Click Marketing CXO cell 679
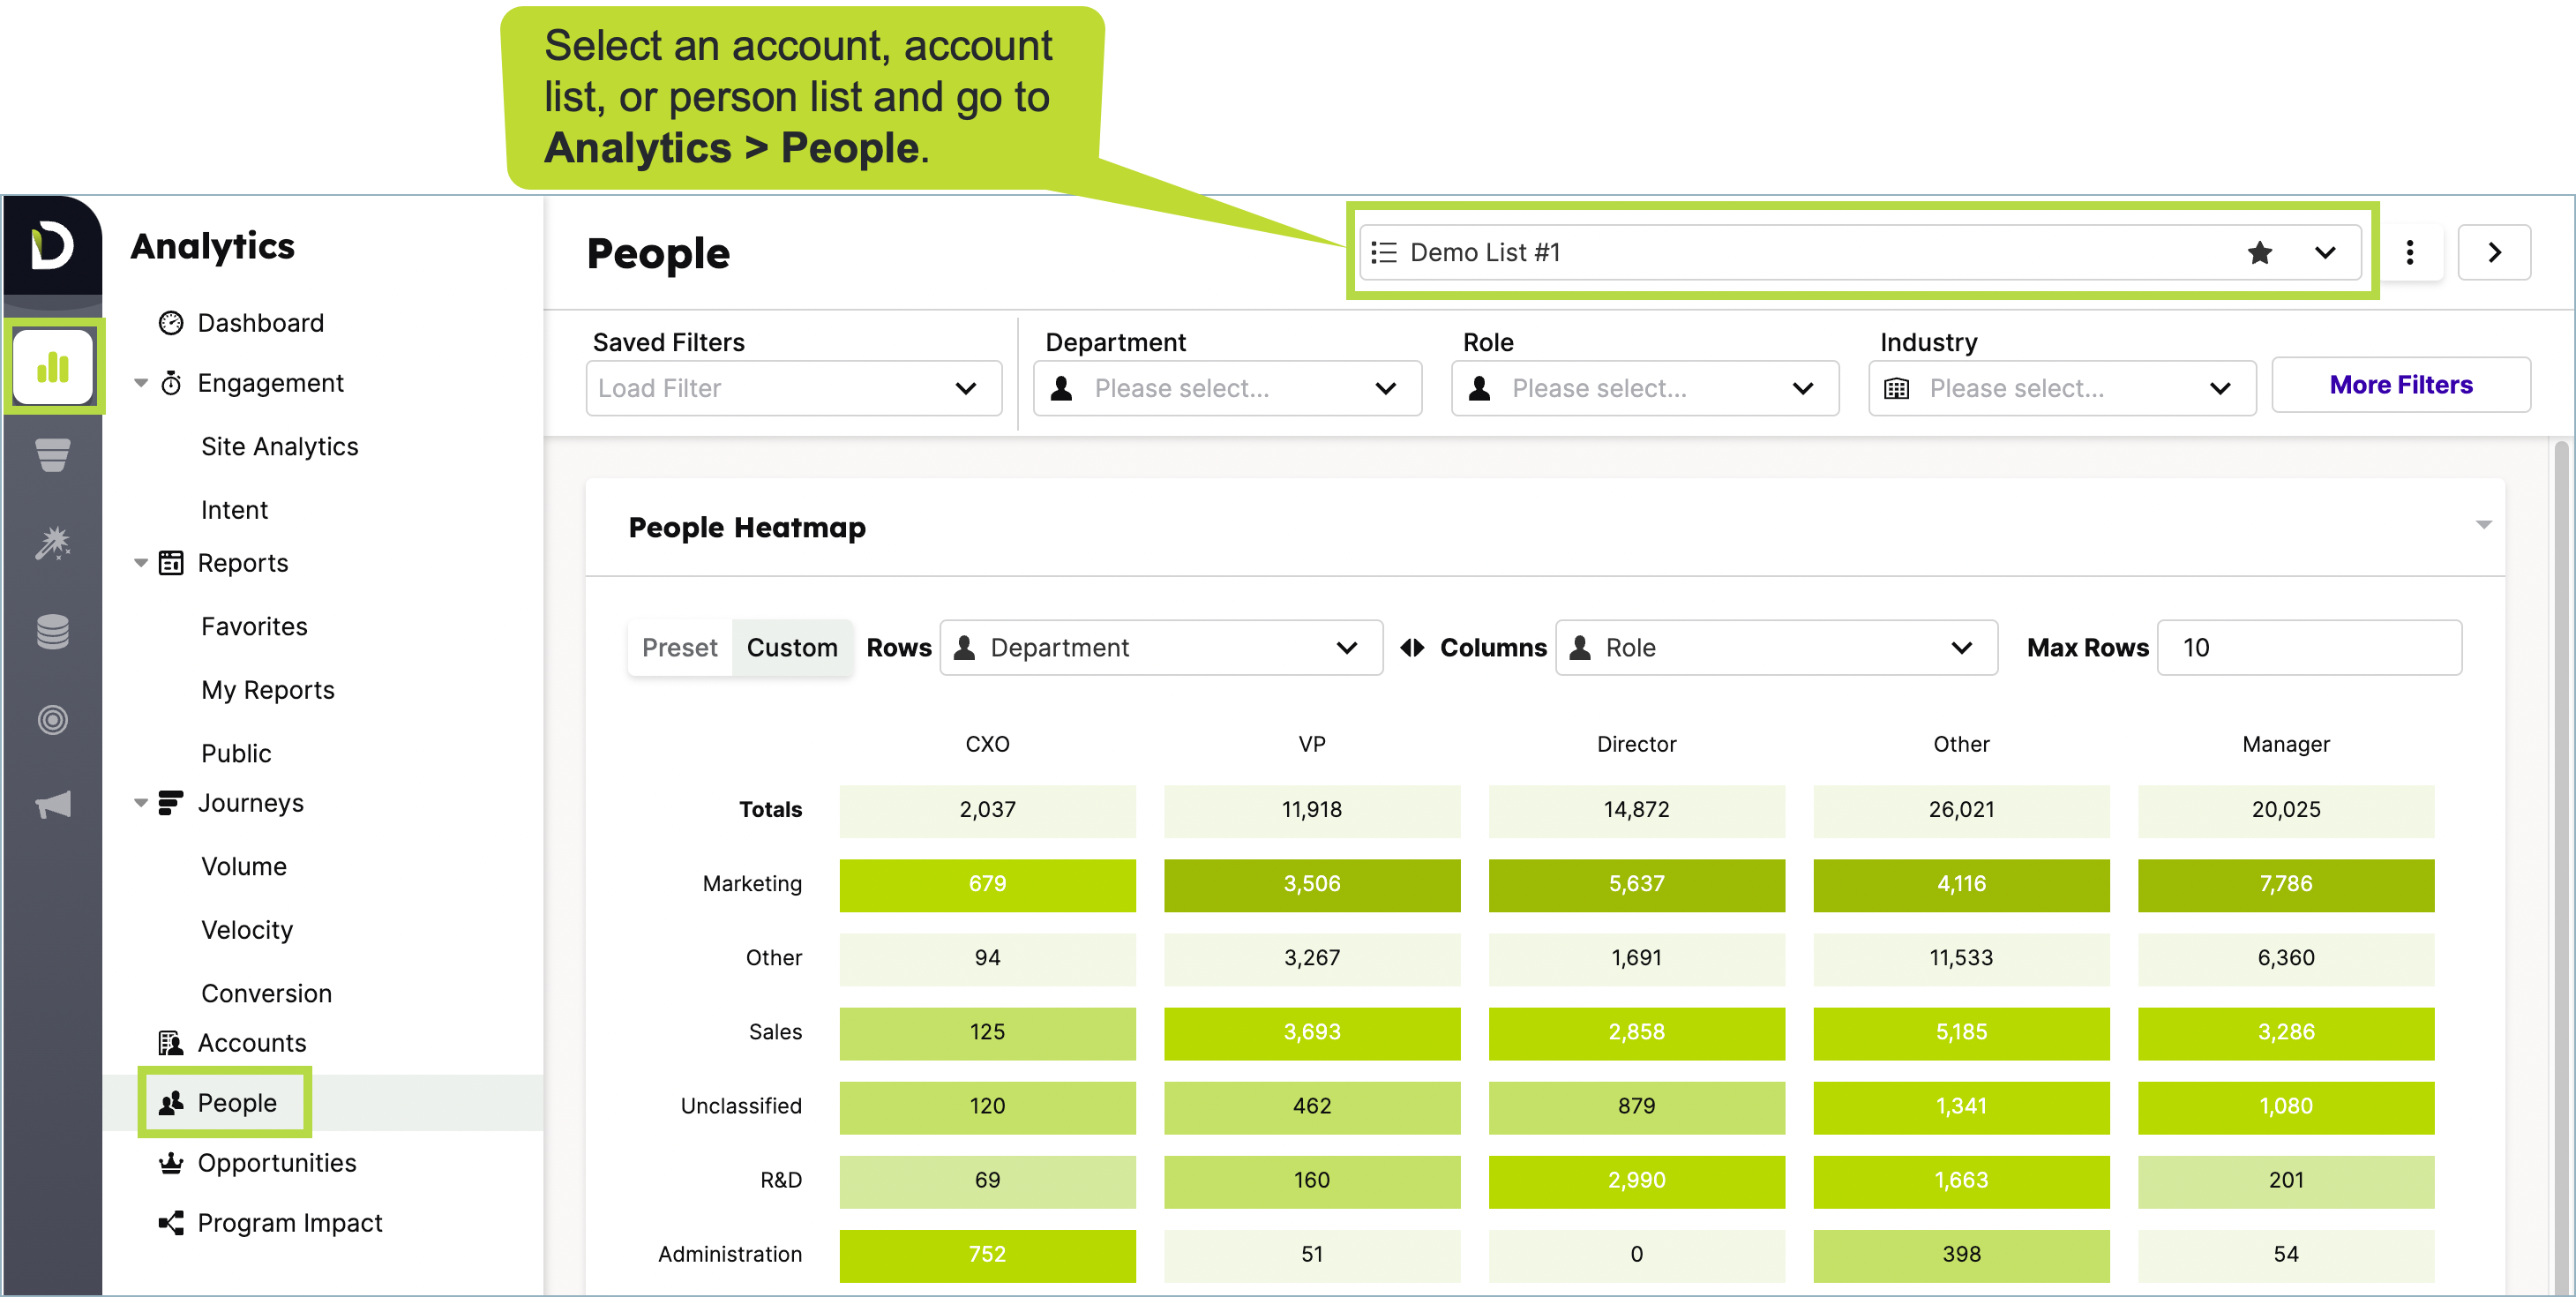2576x1297 pixels. pyautogui.click(x=988, y=884)
